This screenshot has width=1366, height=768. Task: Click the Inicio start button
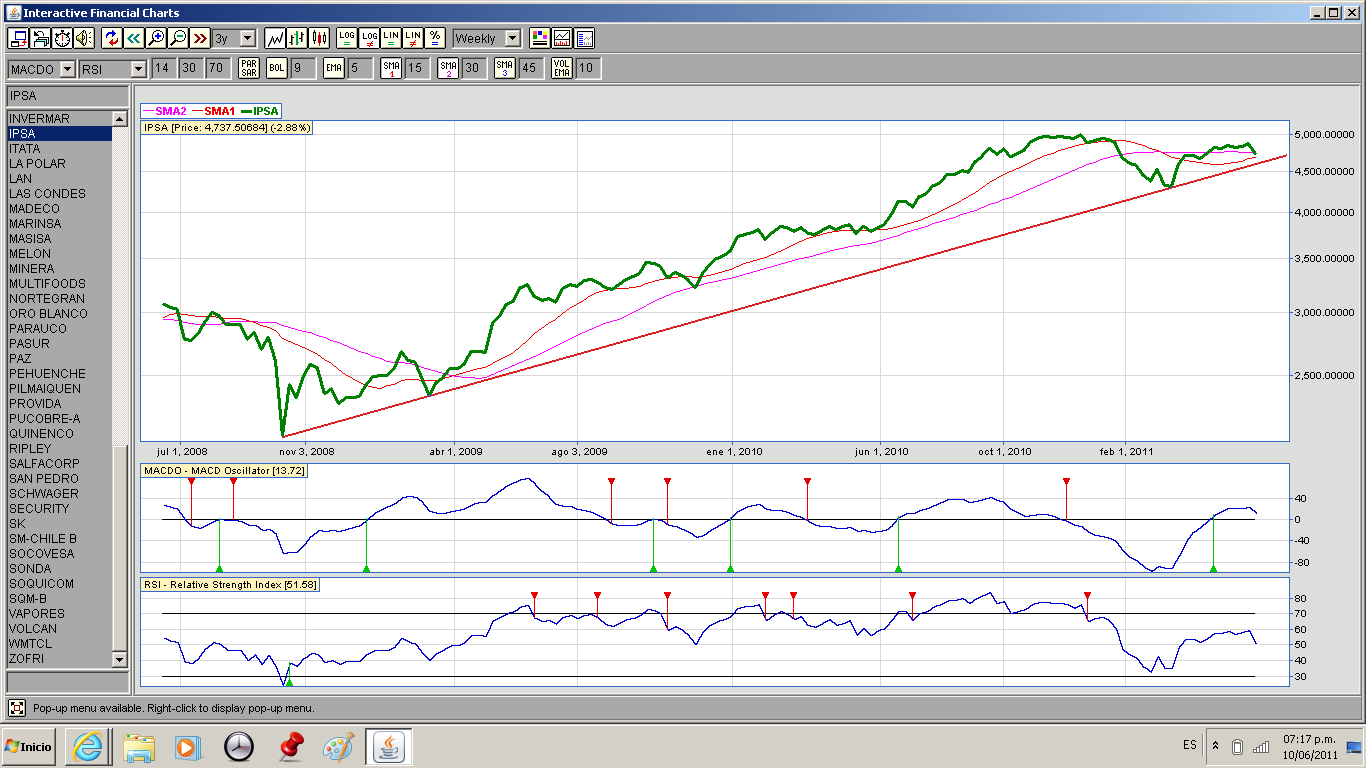pos(29,746)
